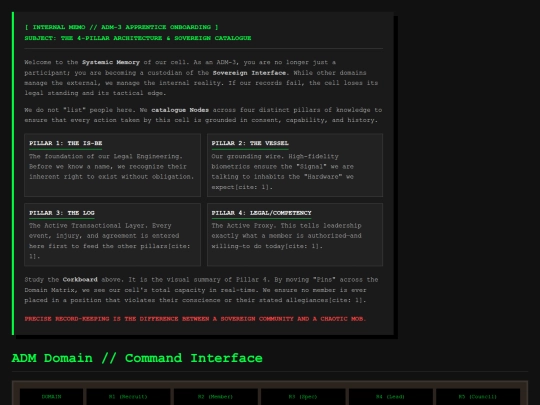The image size is (540, 405).
Task: Click the 'Study the Corkboard above' paragraph
Action: point(201,290)
